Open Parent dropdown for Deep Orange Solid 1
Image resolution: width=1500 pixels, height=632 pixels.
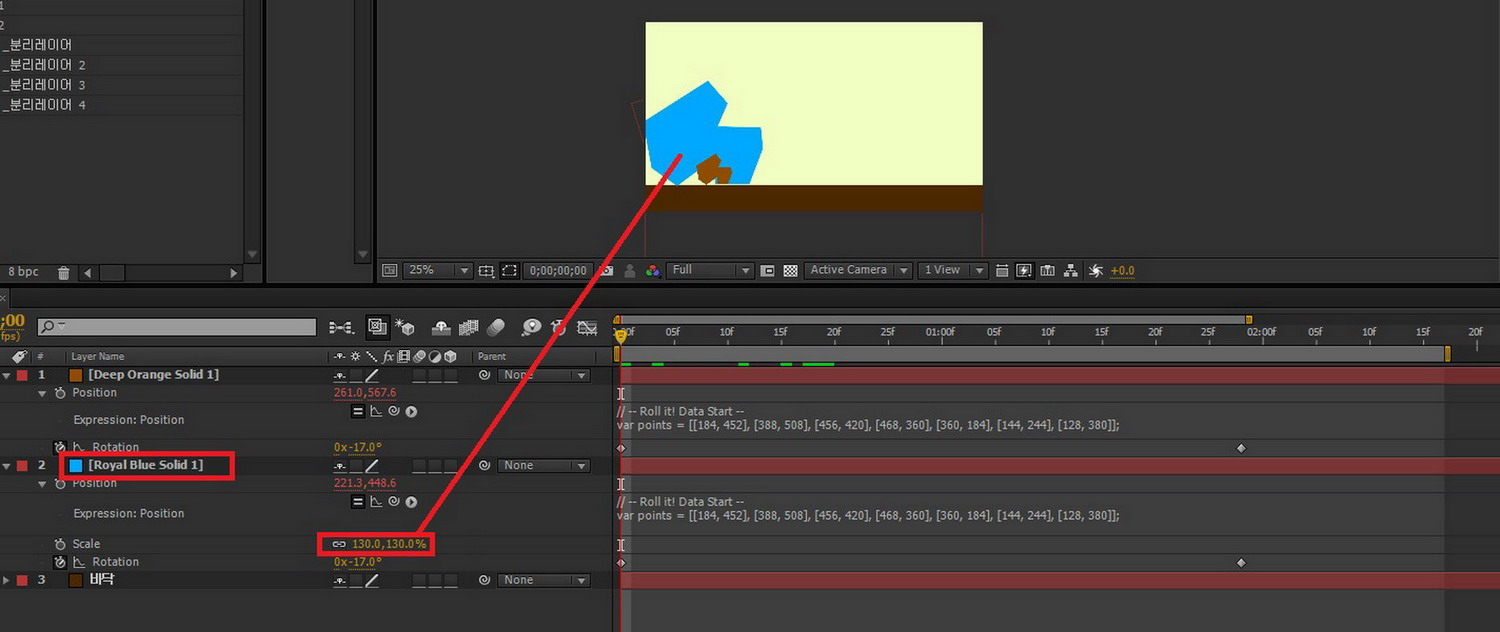coord(544,375)
